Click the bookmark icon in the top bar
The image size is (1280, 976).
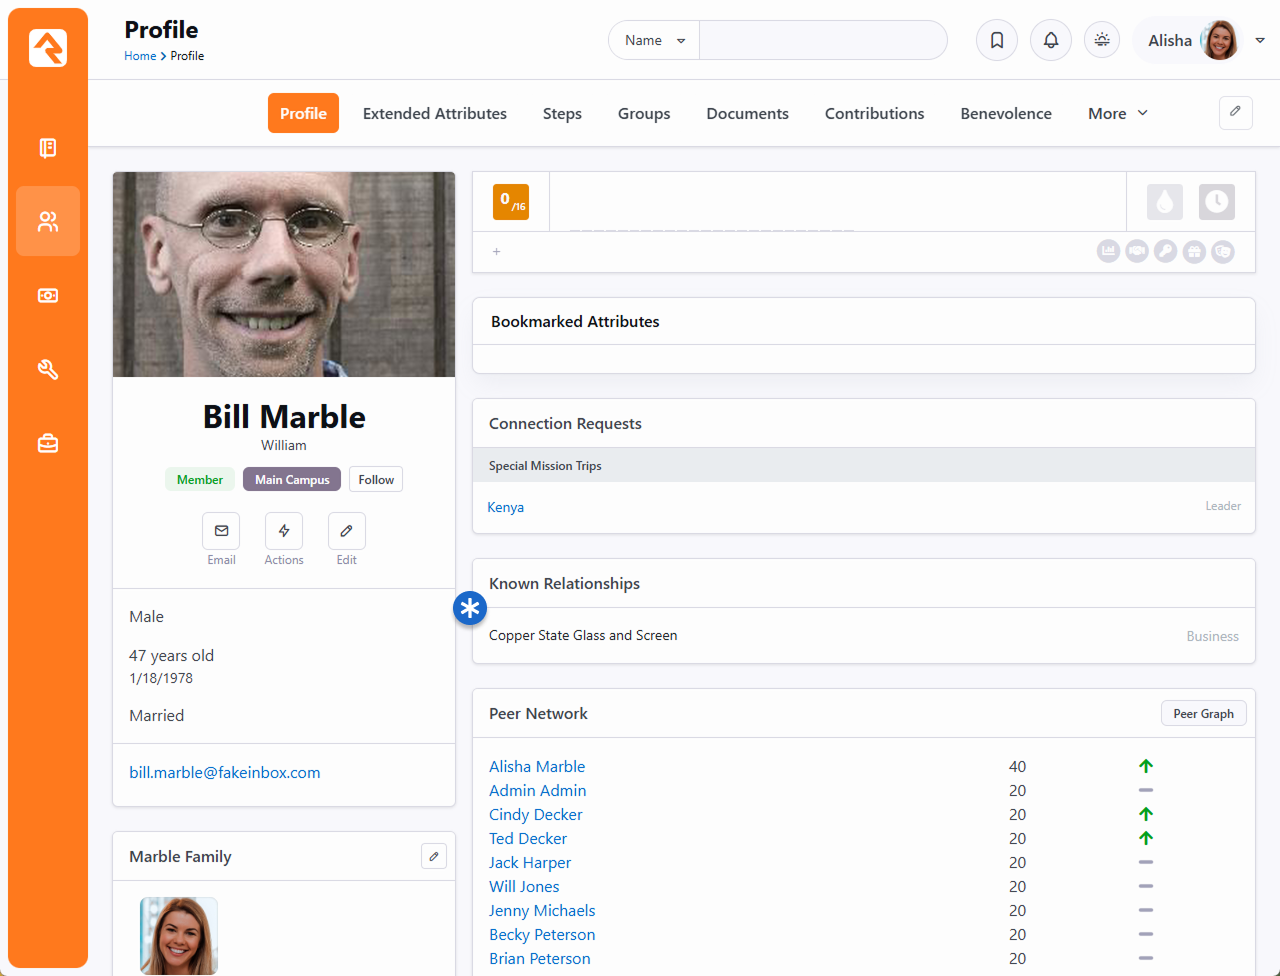click(x=997, y=41)
